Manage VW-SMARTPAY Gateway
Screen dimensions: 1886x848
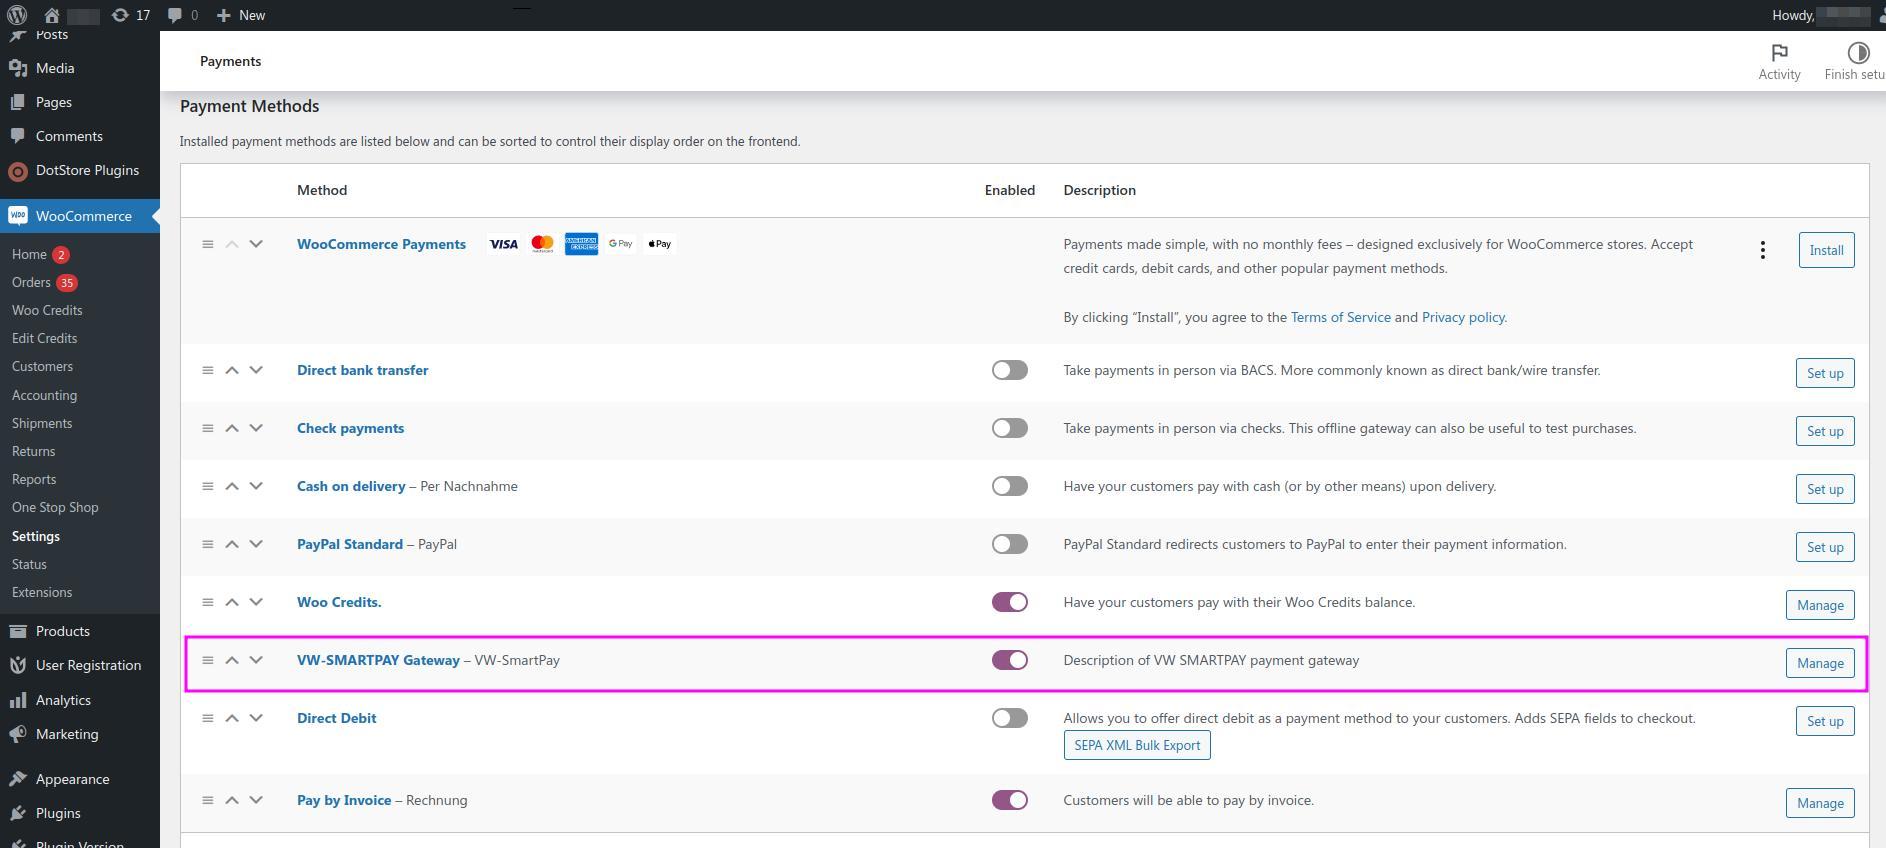1820,663
